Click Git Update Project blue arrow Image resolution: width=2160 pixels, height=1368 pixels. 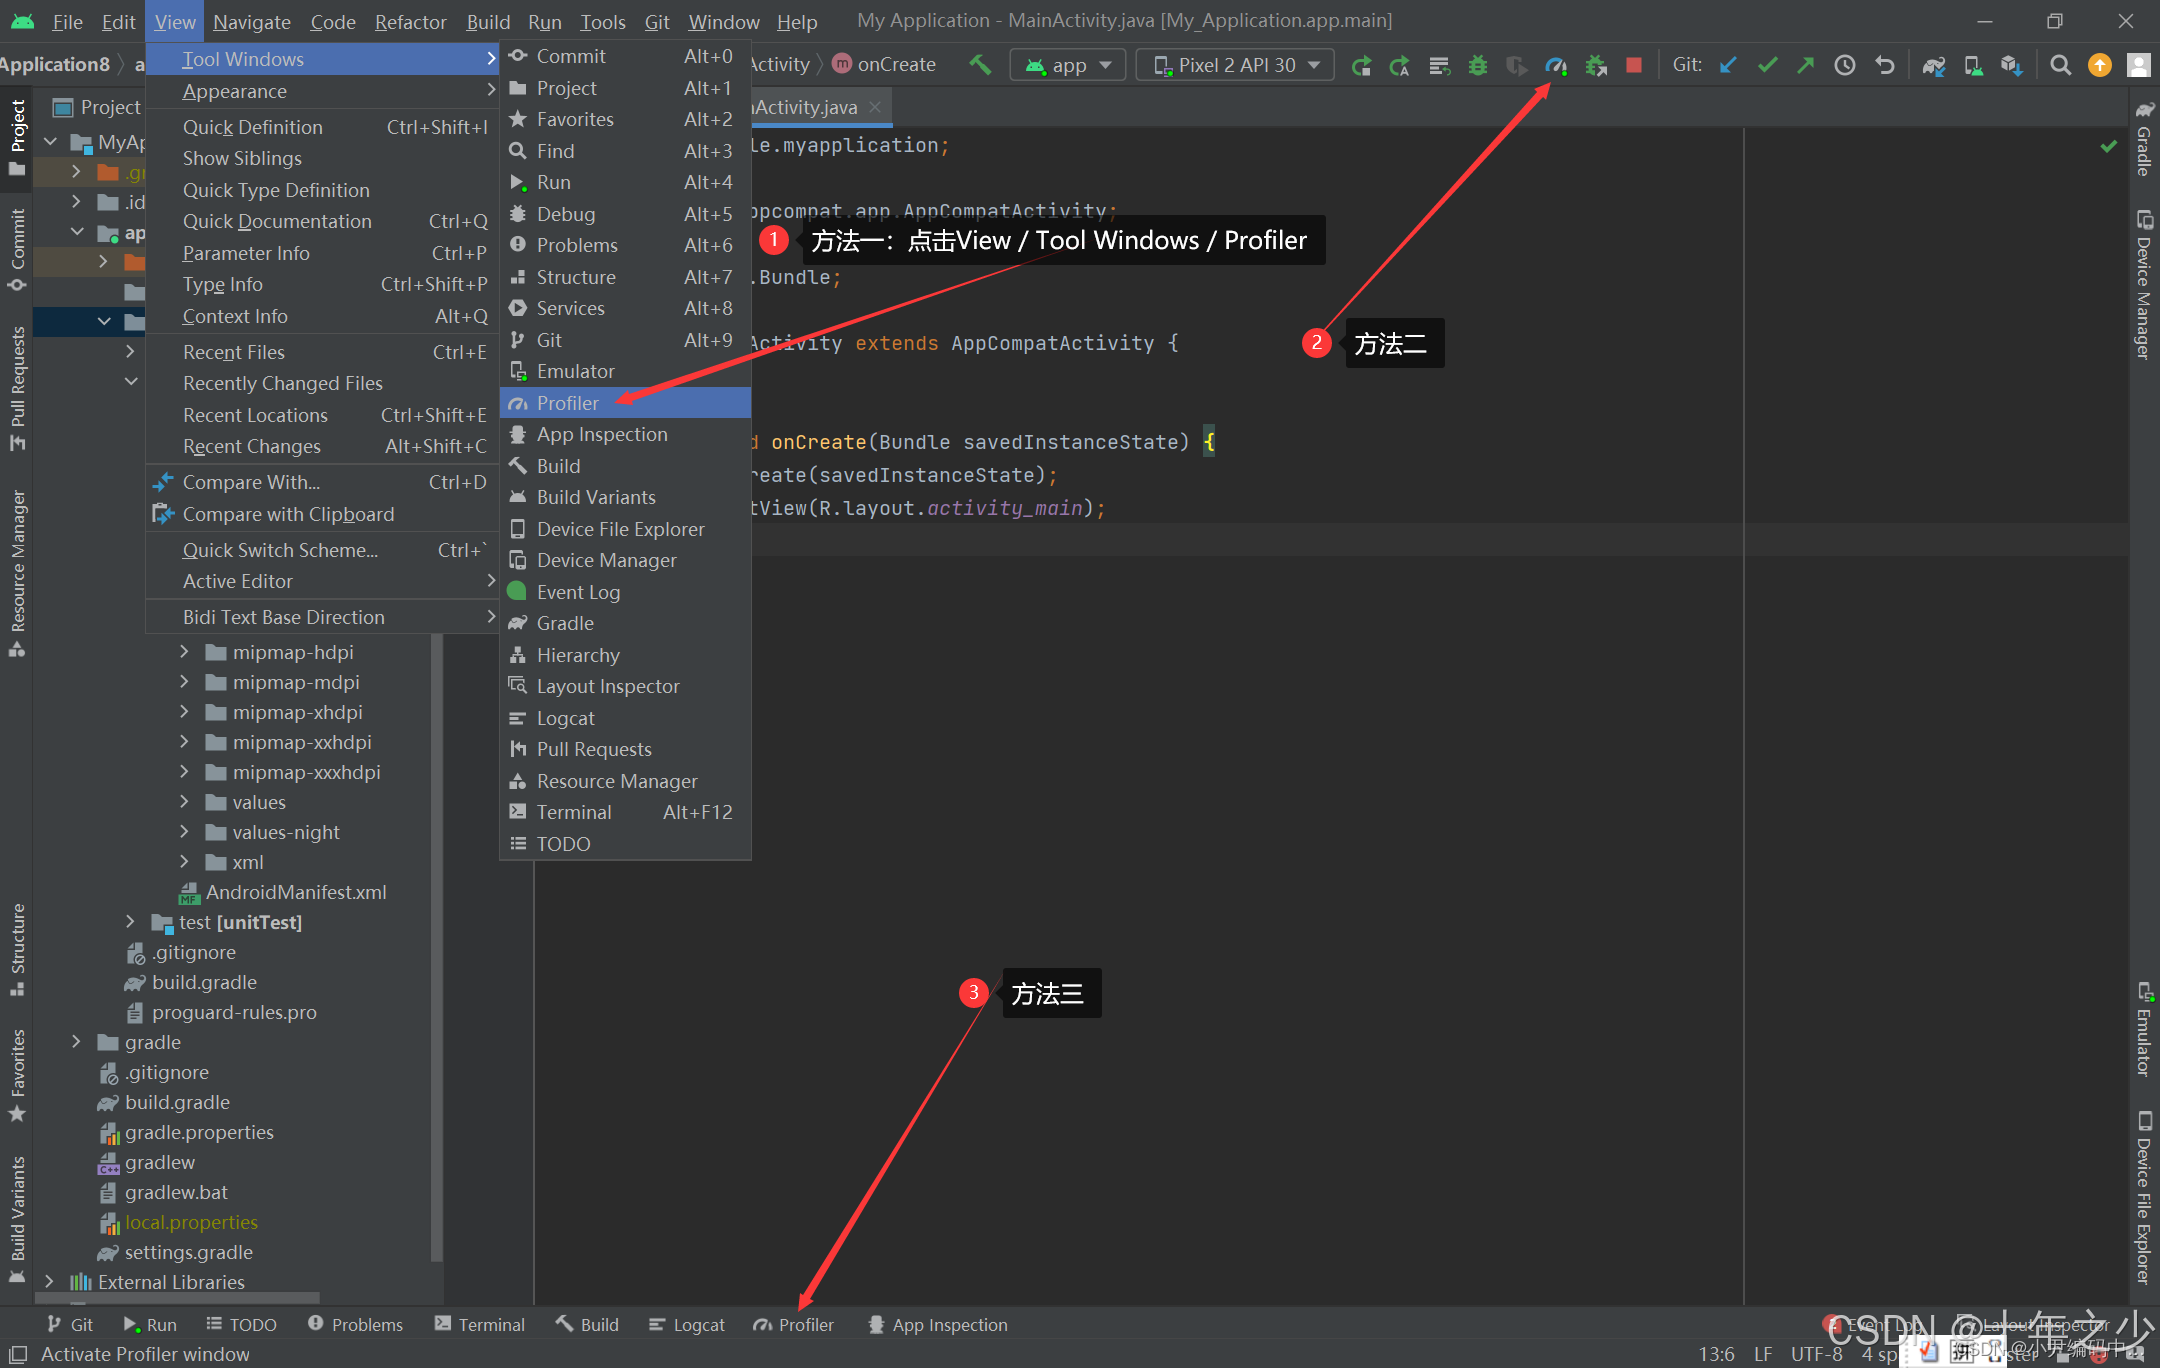click(x=1728, y=65)
